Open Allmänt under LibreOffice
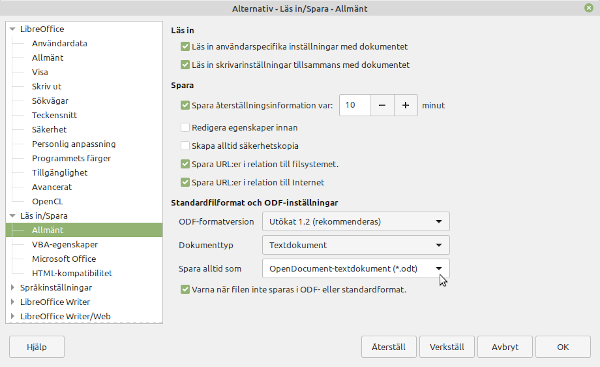Image resolution: width=600 pixels, height=367 pixels. coord(47,58)
